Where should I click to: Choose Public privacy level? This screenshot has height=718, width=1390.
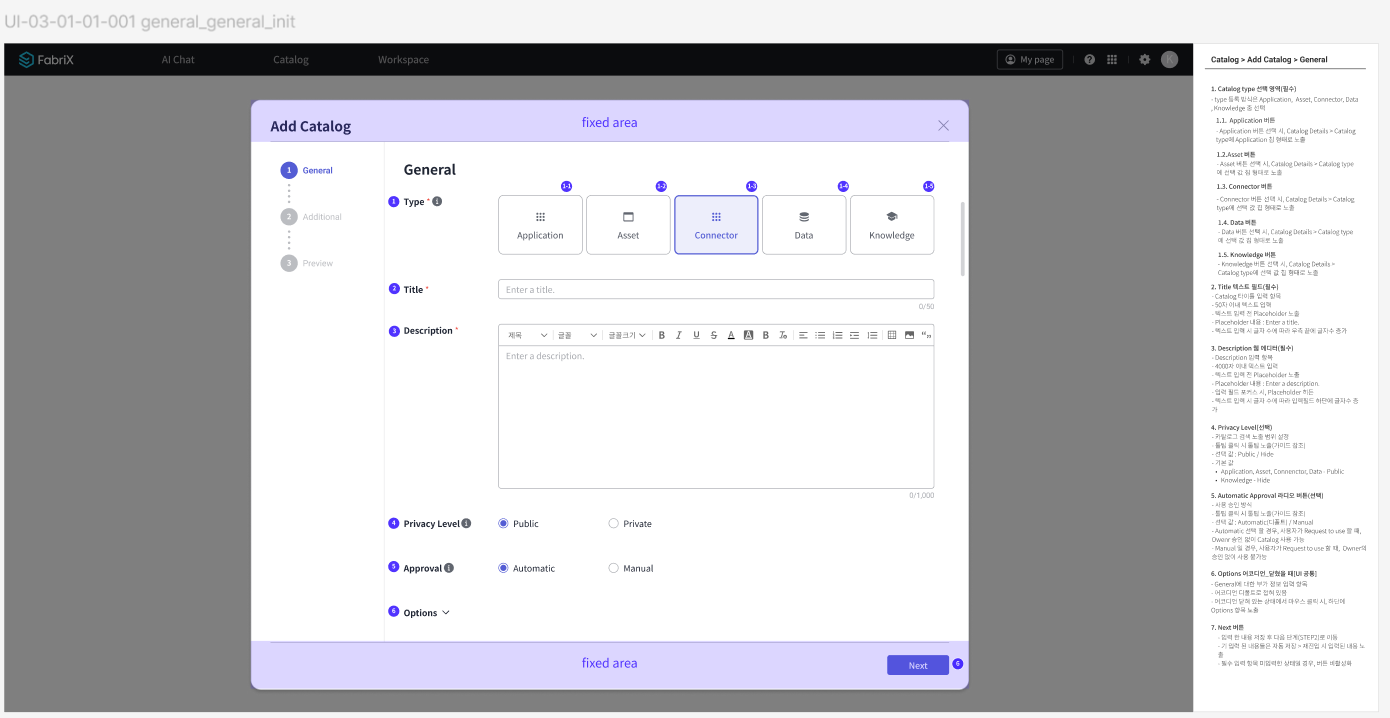(x=503, y=523)
